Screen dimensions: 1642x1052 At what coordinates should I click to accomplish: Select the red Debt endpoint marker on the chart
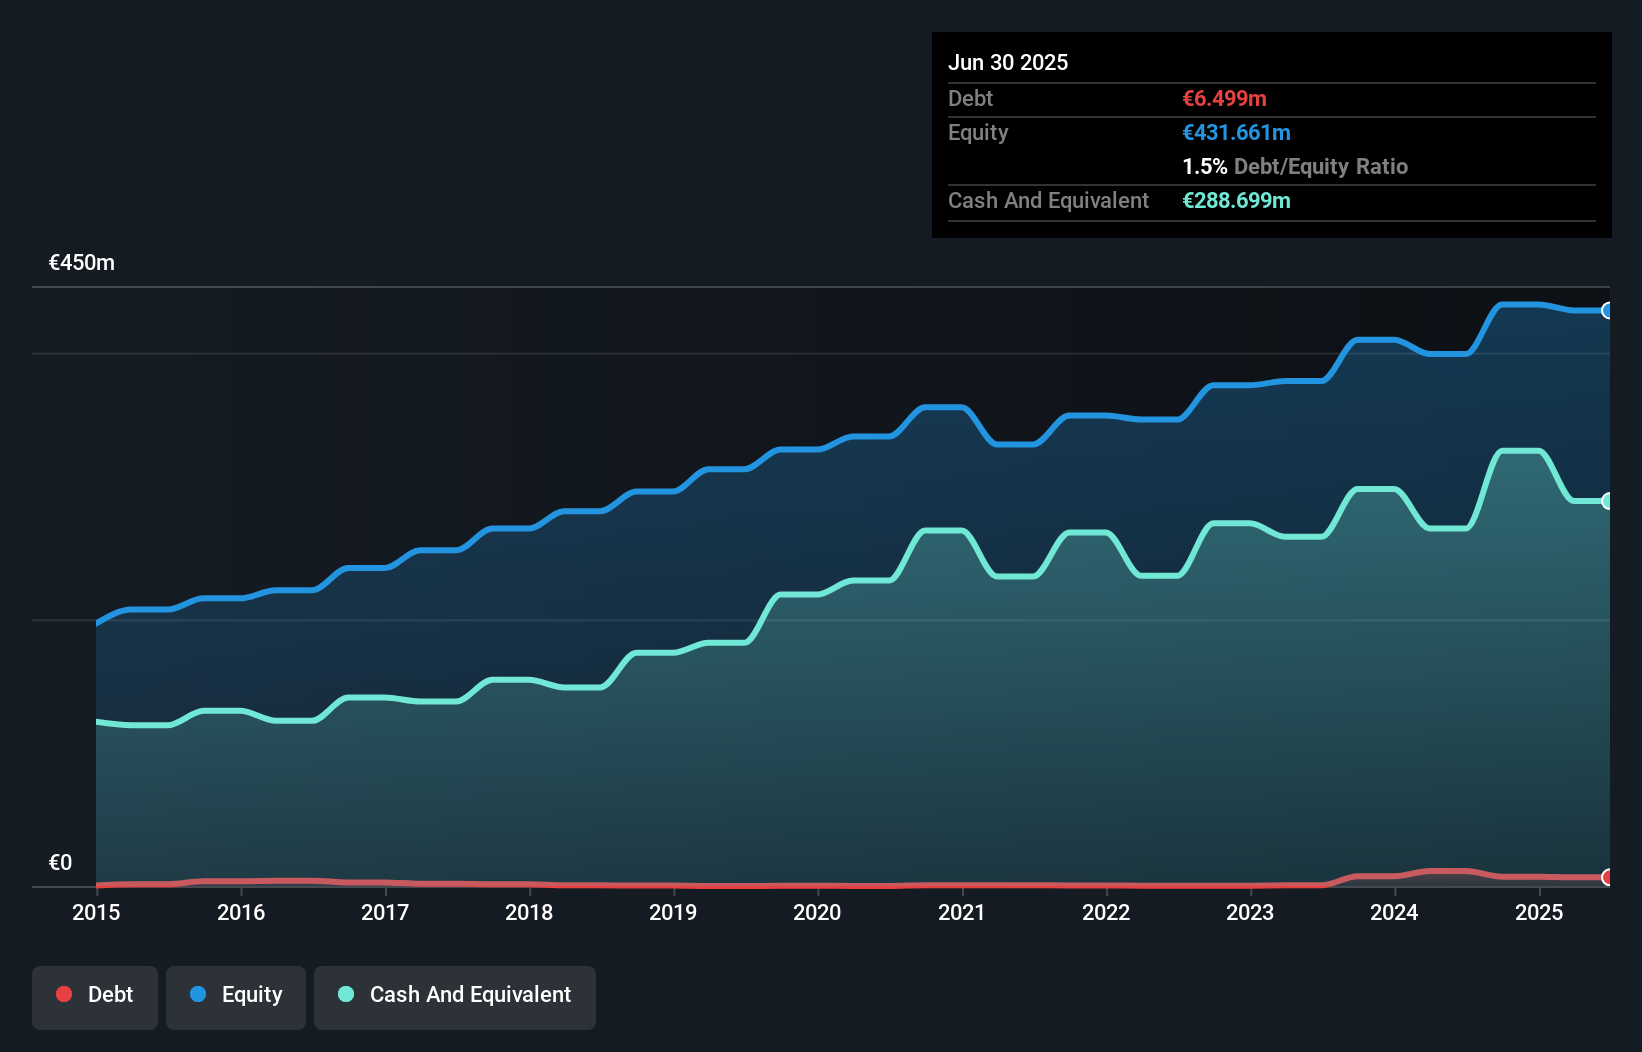click(x=1608, y=878)
